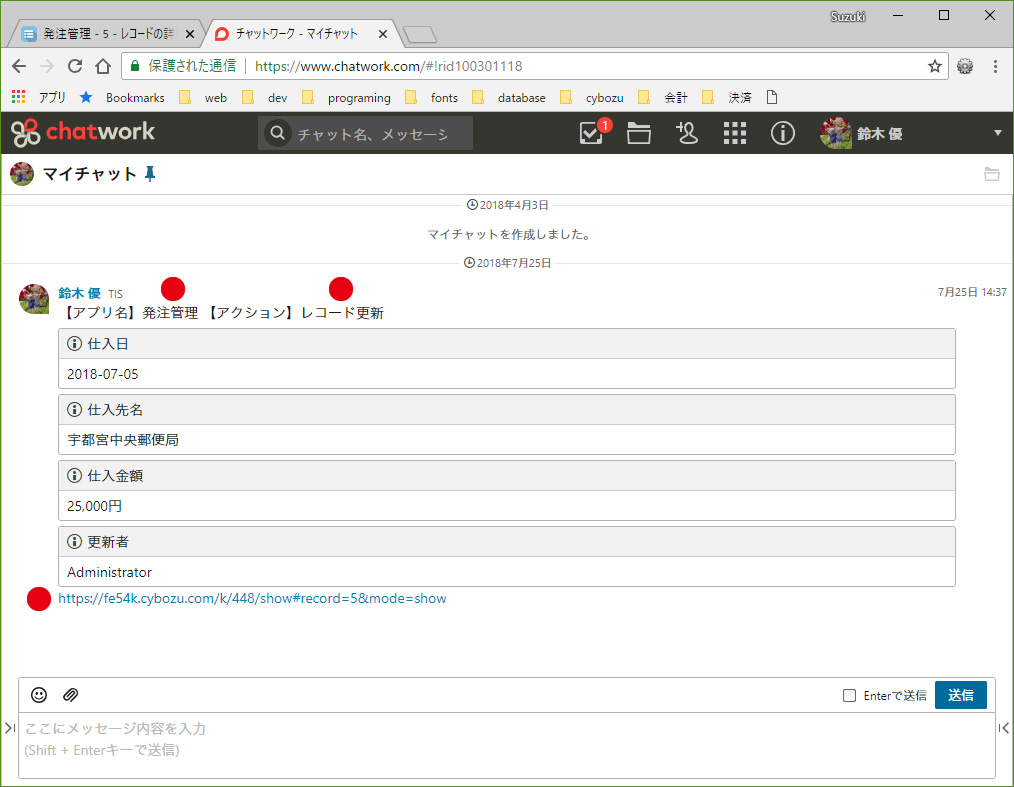This screenshot has width=1014, height=787.
Task: Click the pin icon beside マイチャット
Action: (x=150, y=174)
